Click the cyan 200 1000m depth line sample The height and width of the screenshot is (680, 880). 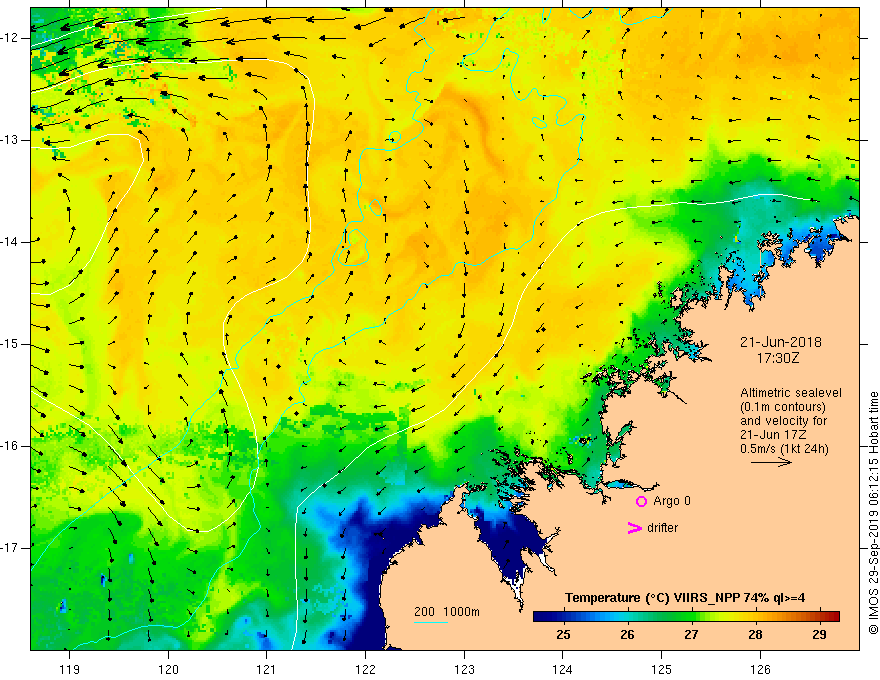tap(430, 622)
